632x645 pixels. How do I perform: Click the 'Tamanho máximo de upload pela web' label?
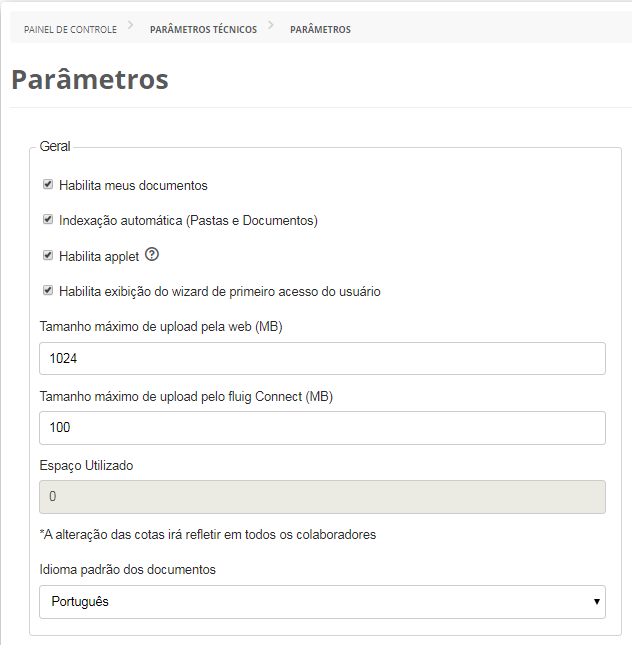point(161,327)
